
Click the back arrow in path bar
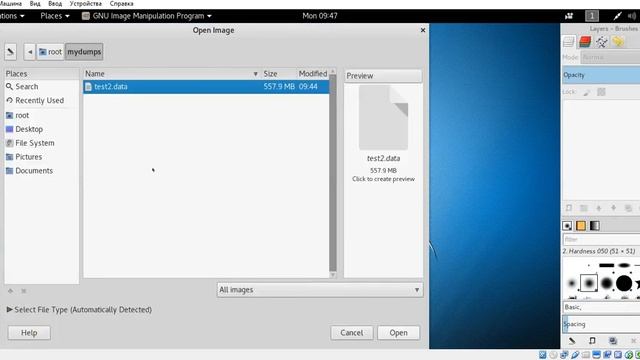click(29, 52)
